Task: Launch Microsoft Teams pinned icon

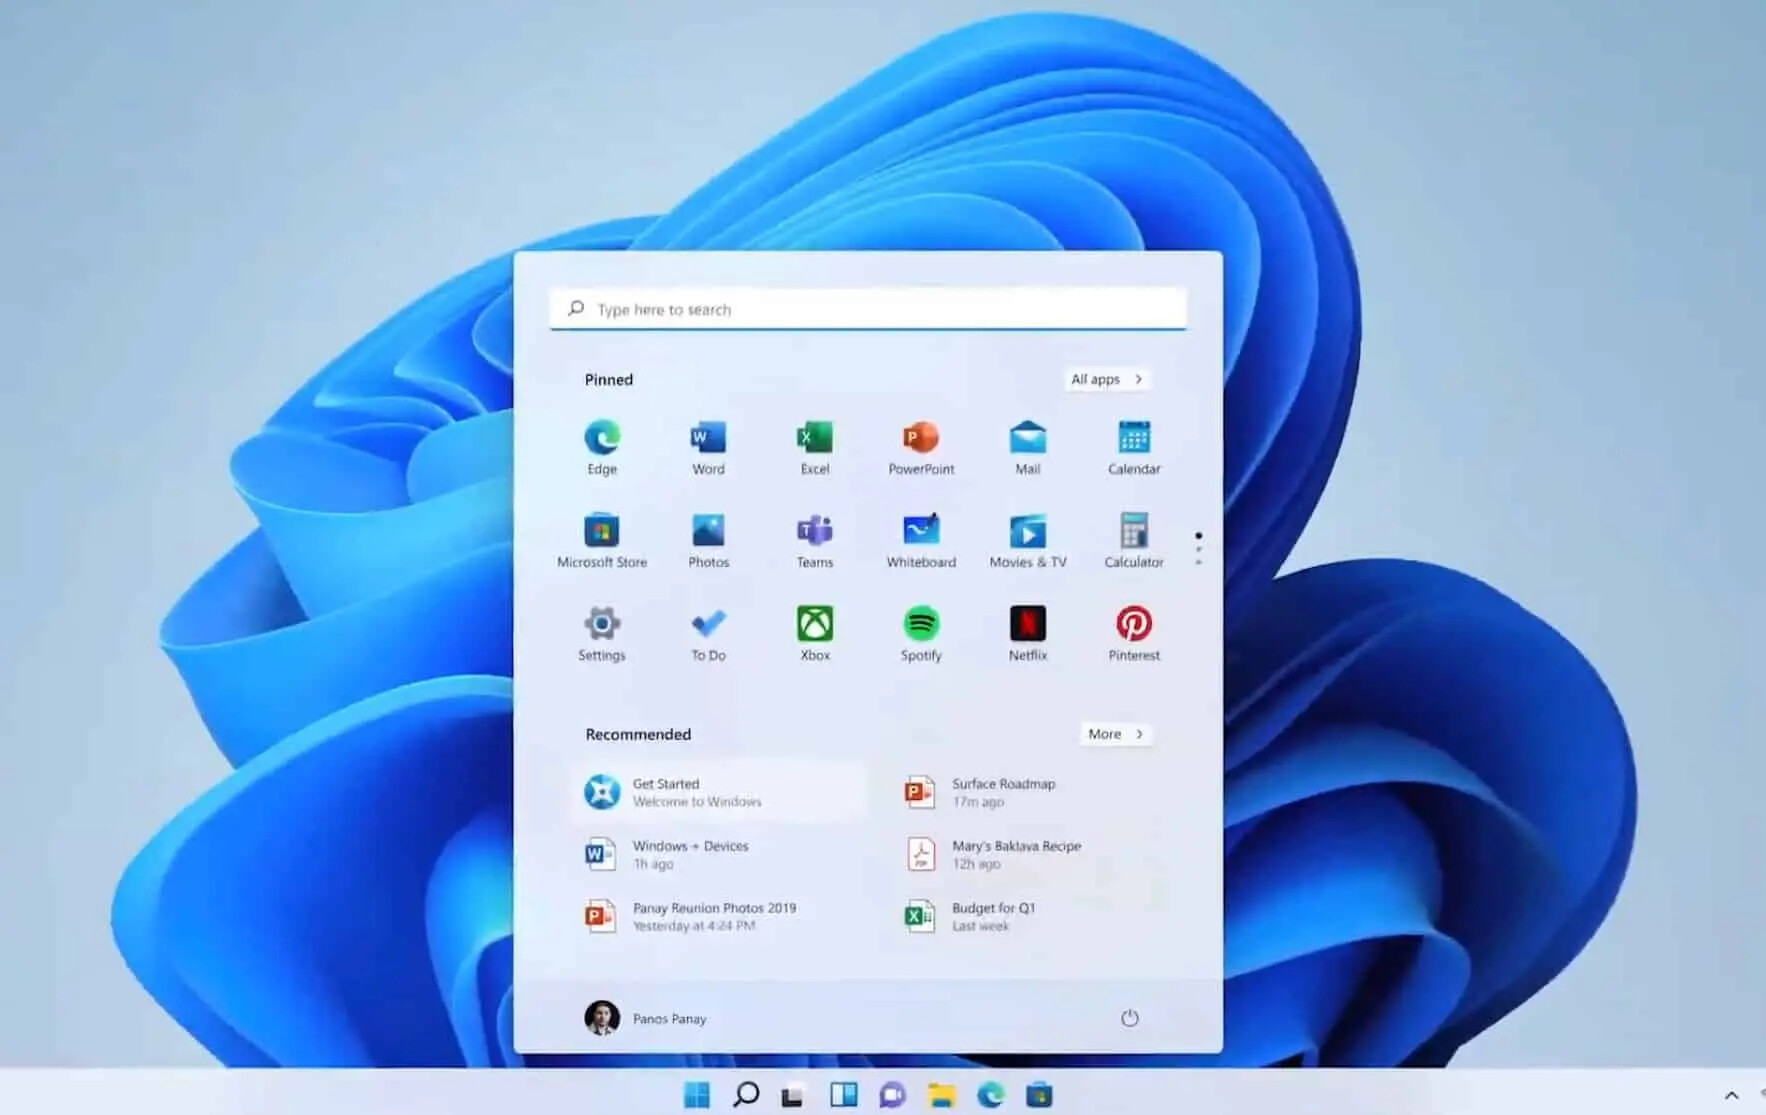Action: click(814, 540)
